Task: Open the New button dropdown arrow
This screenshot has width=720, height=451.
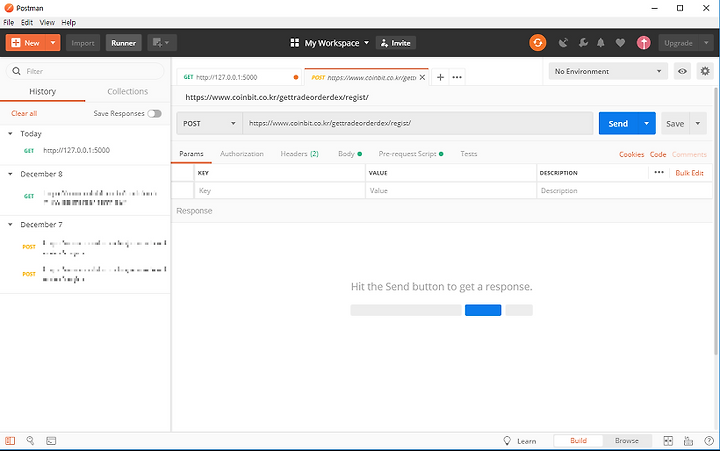Action: pyautogui.click(x=53, y=43)
